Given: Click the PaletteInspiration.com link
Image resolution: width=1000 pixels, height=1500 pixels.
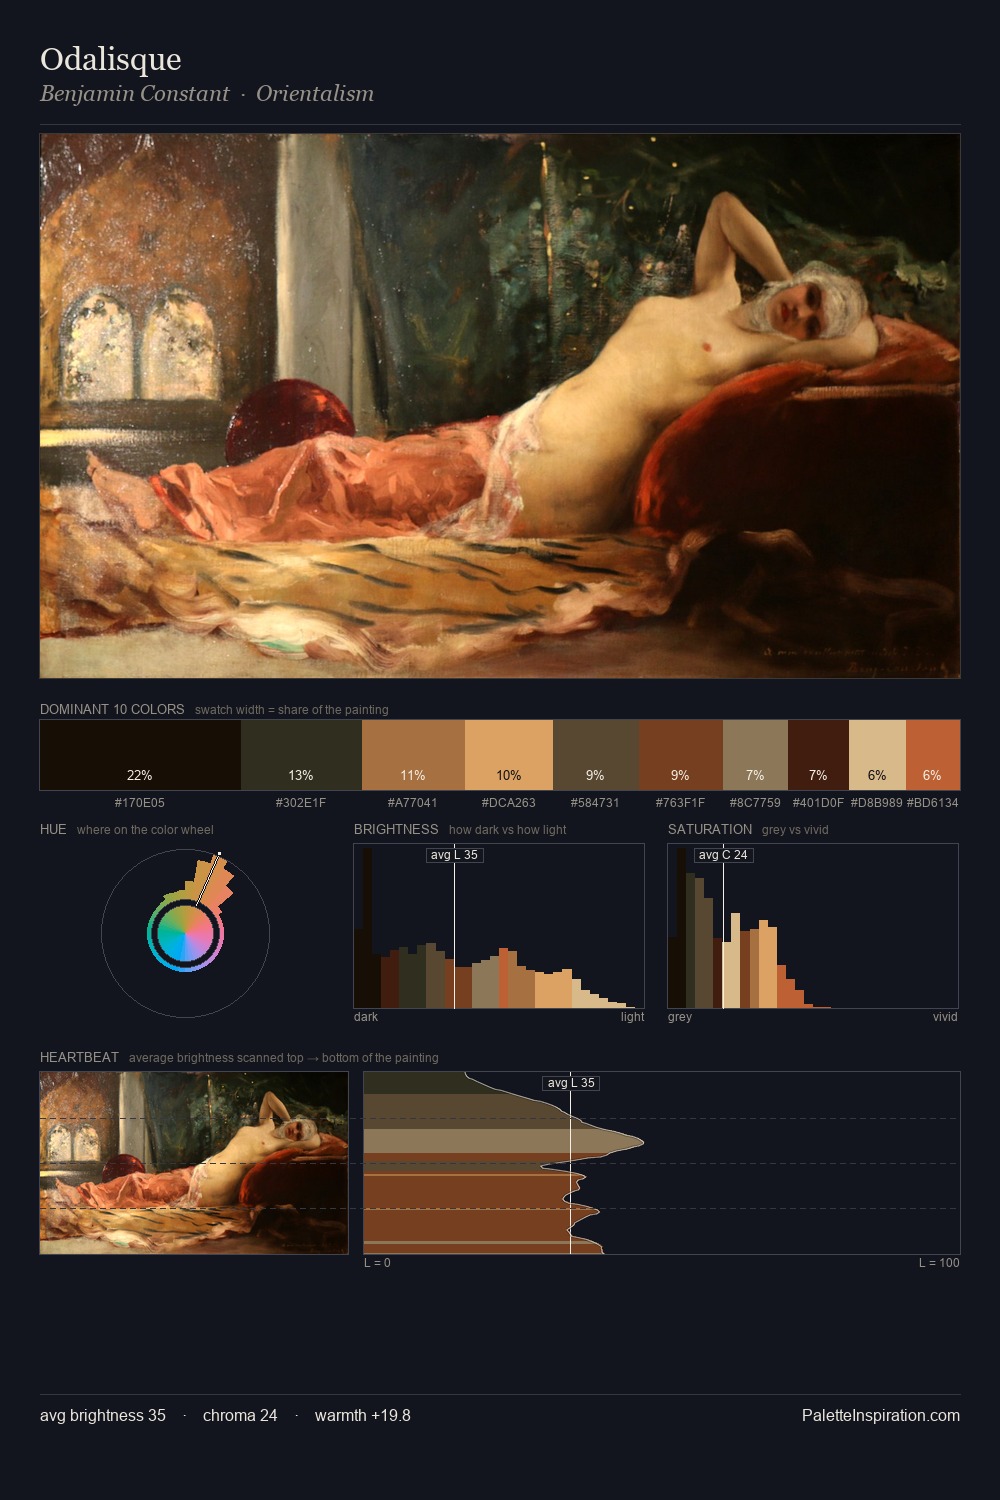Looking at the screenshot, I should click(881, 1415).
